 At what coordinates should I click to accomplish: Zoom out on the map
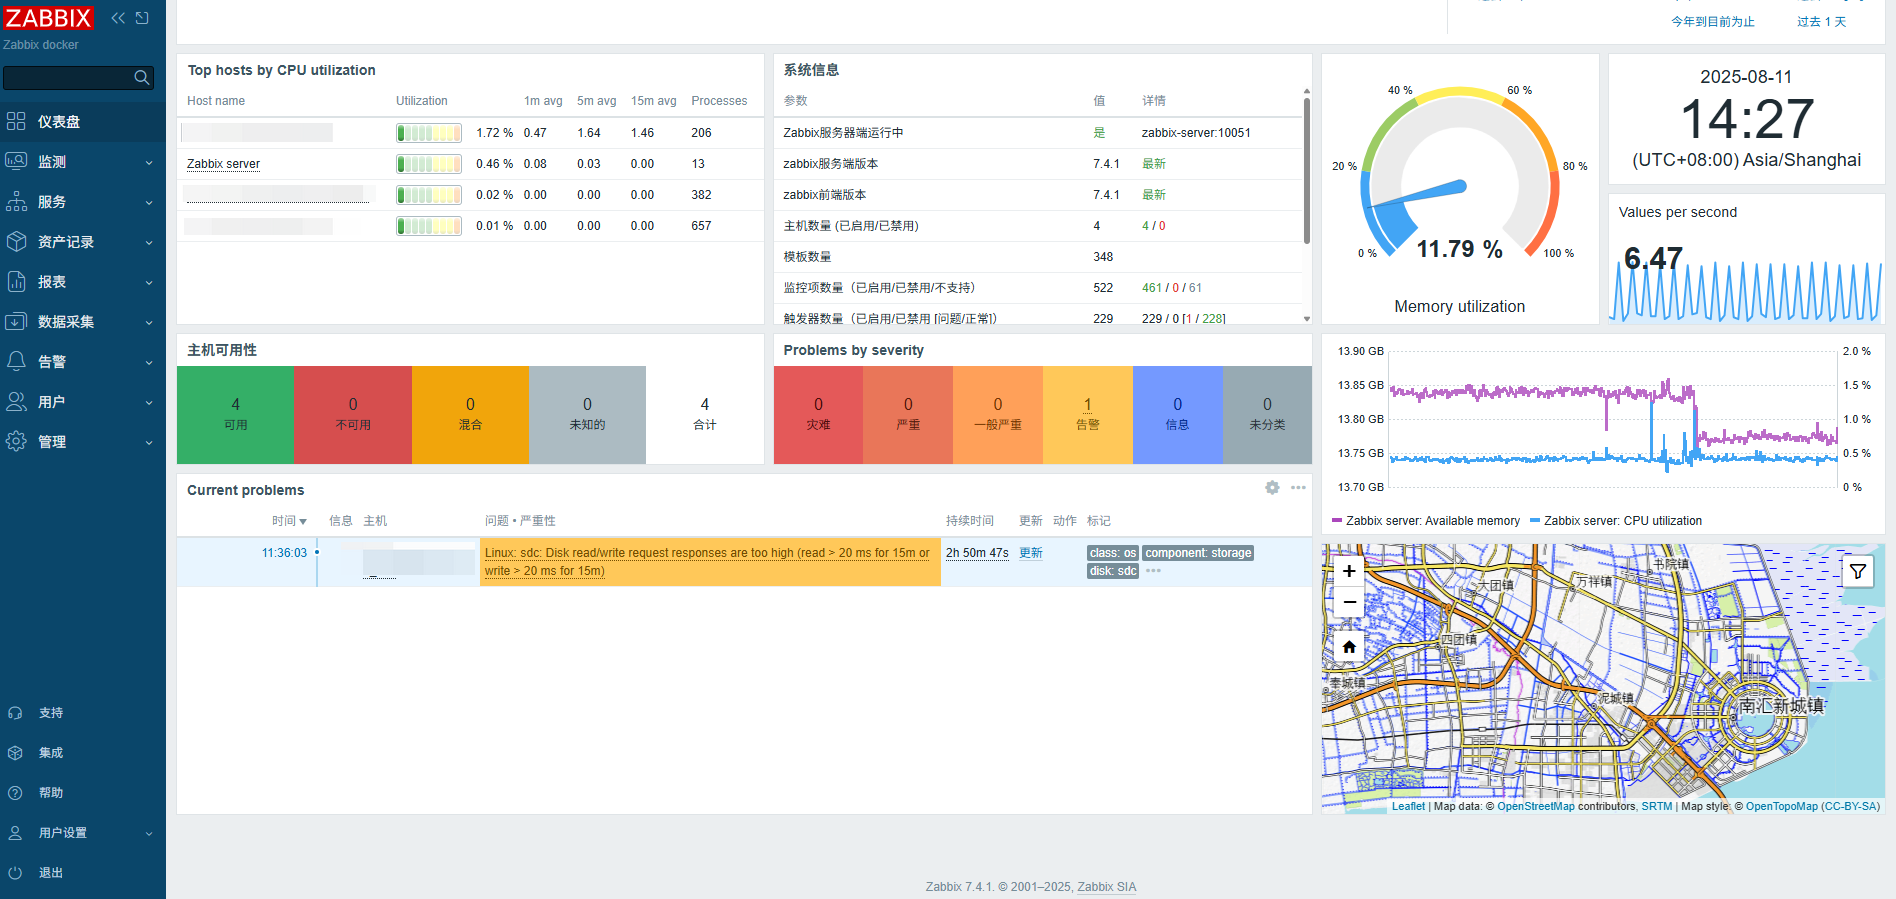click(x=1349, y=602)
